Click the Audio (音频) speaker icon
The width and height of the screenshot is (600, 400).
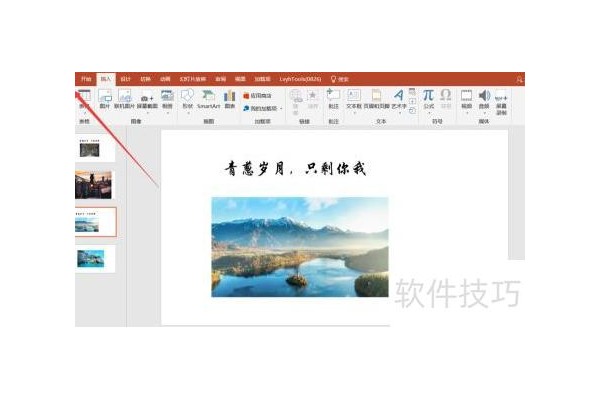(484, 95)
